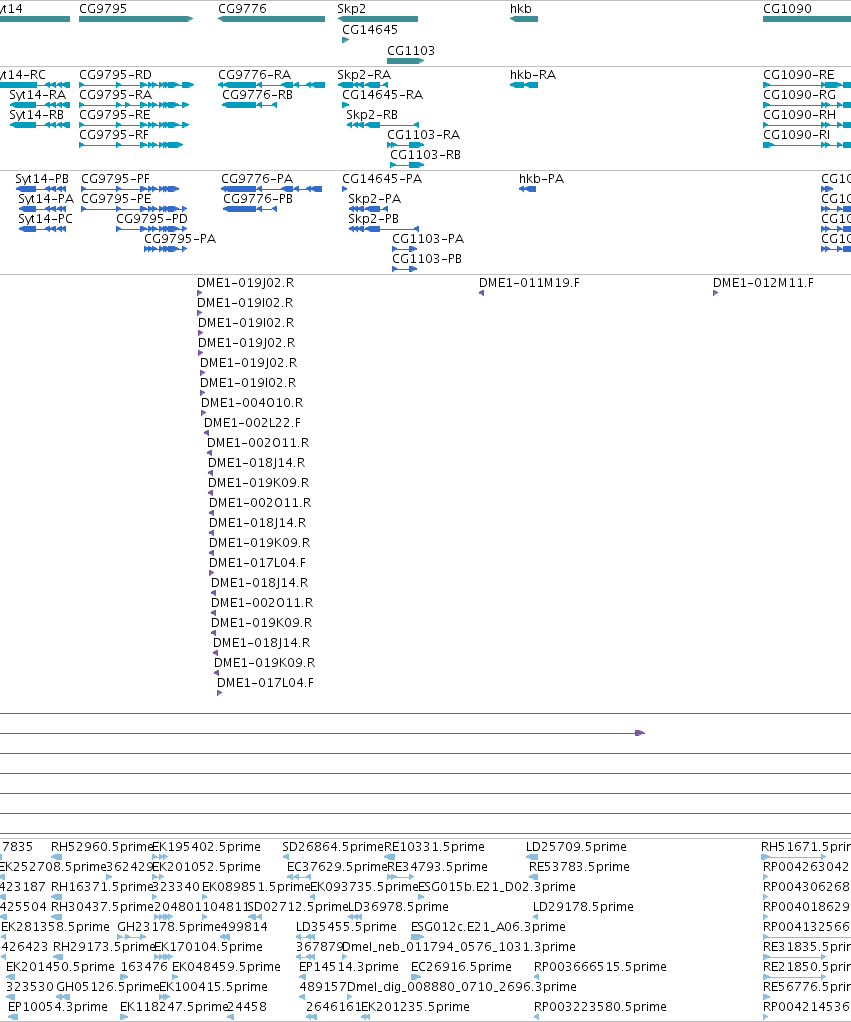Select BAC end DME1-012M11.F
The height and width of the screenshot is (1022, 851).
coord(763,282)
